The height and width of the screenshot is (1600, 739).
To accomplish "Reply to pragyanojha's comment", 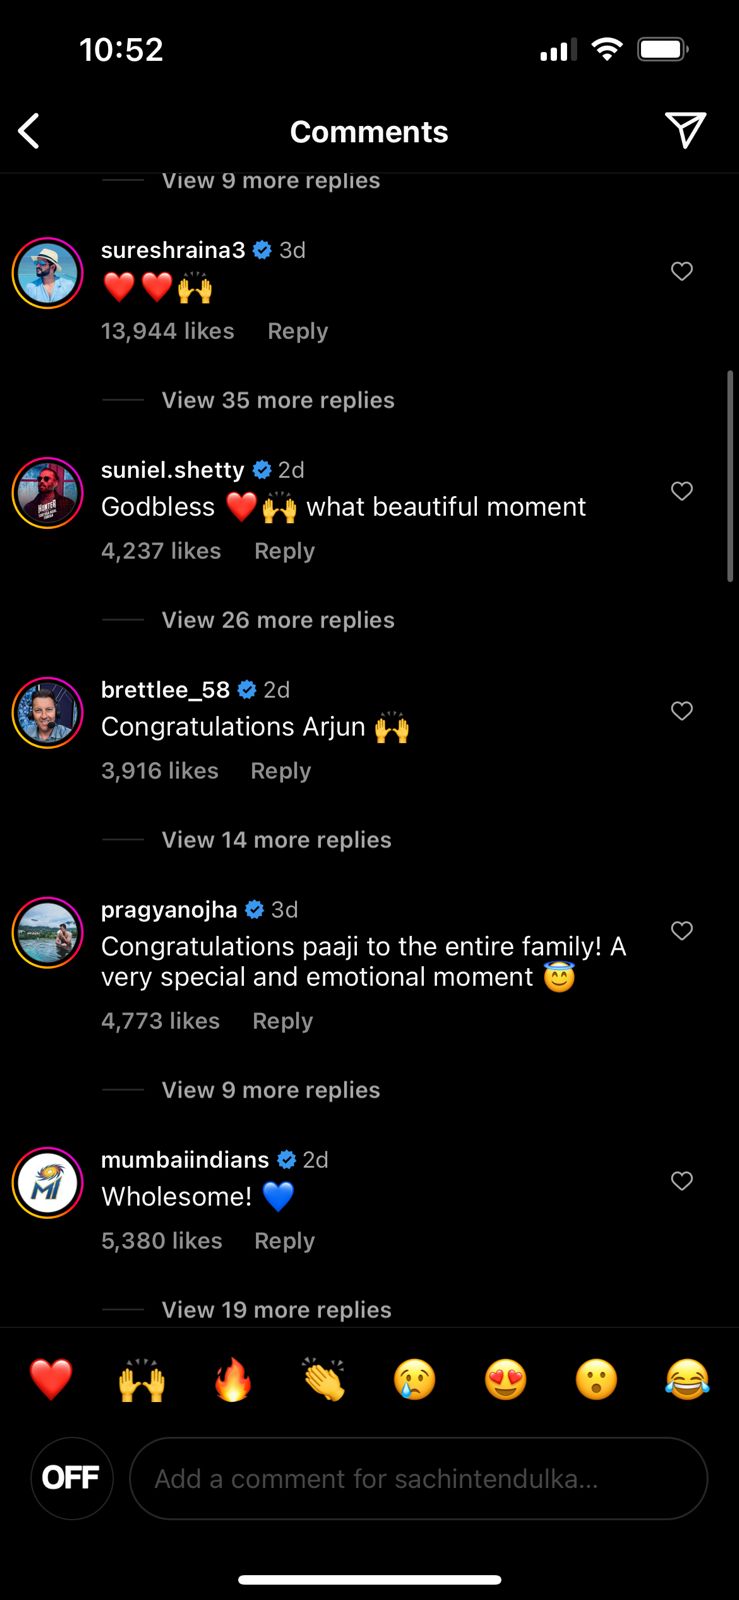I will 283,1021.
